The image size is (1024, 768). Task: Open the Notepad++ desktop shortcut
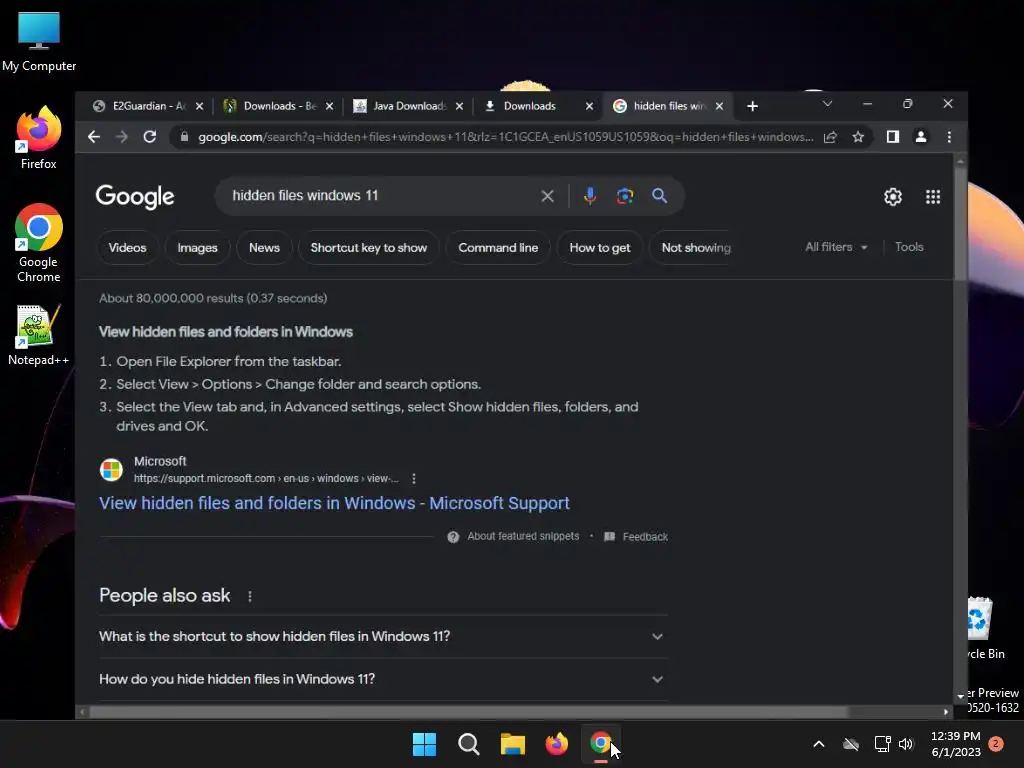click(38, 335)
